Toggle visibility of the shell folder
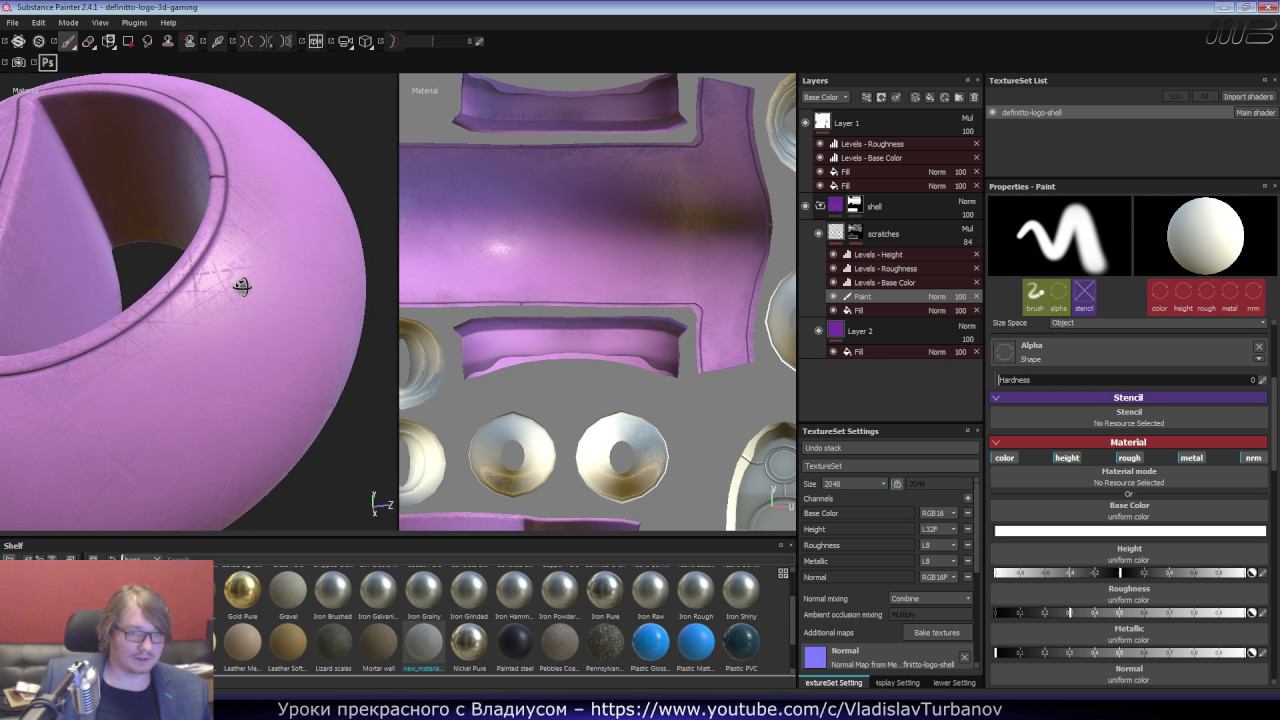1280x720 pixels. click(x=805, y=206)
